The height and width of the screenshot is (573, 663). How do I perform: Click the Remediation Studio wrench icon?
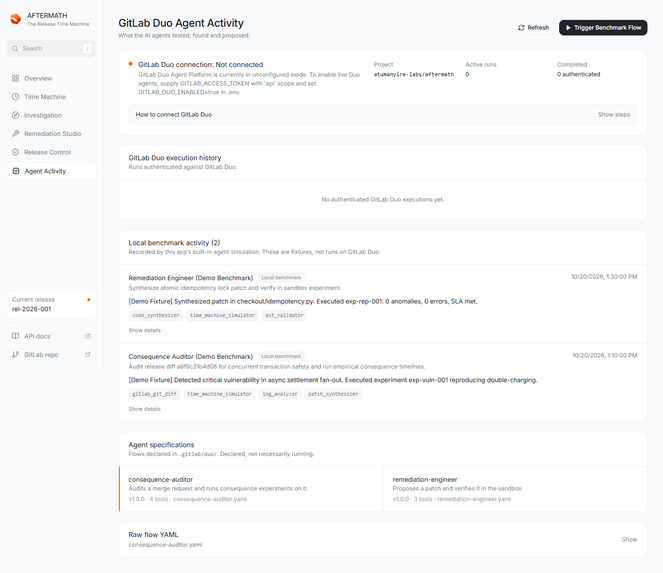16,134
